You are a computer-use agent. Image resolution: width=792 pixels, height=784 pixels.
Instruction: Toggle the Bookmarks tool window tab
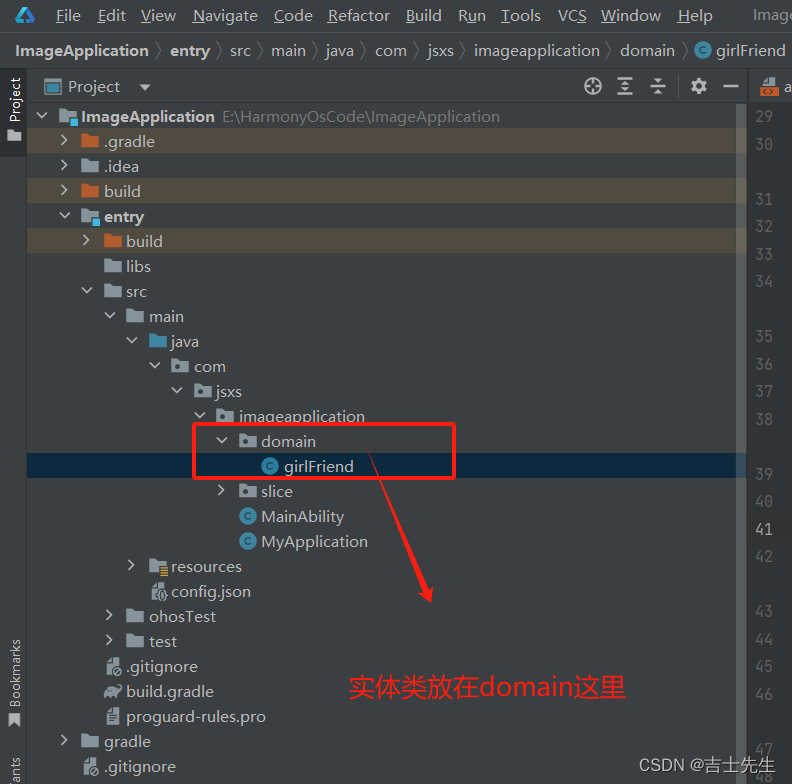tap(14, 682)
